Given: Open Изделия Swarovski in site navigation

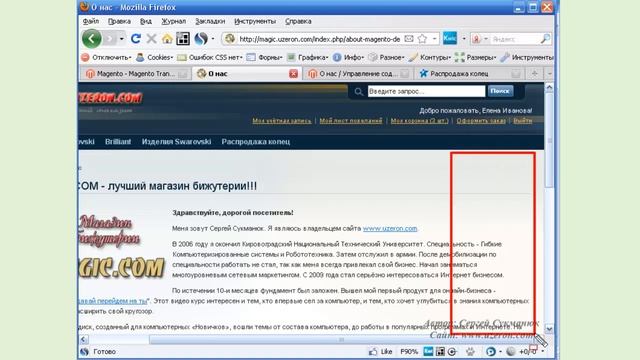Looking at the screenshot, I should [x=176, y=142].
